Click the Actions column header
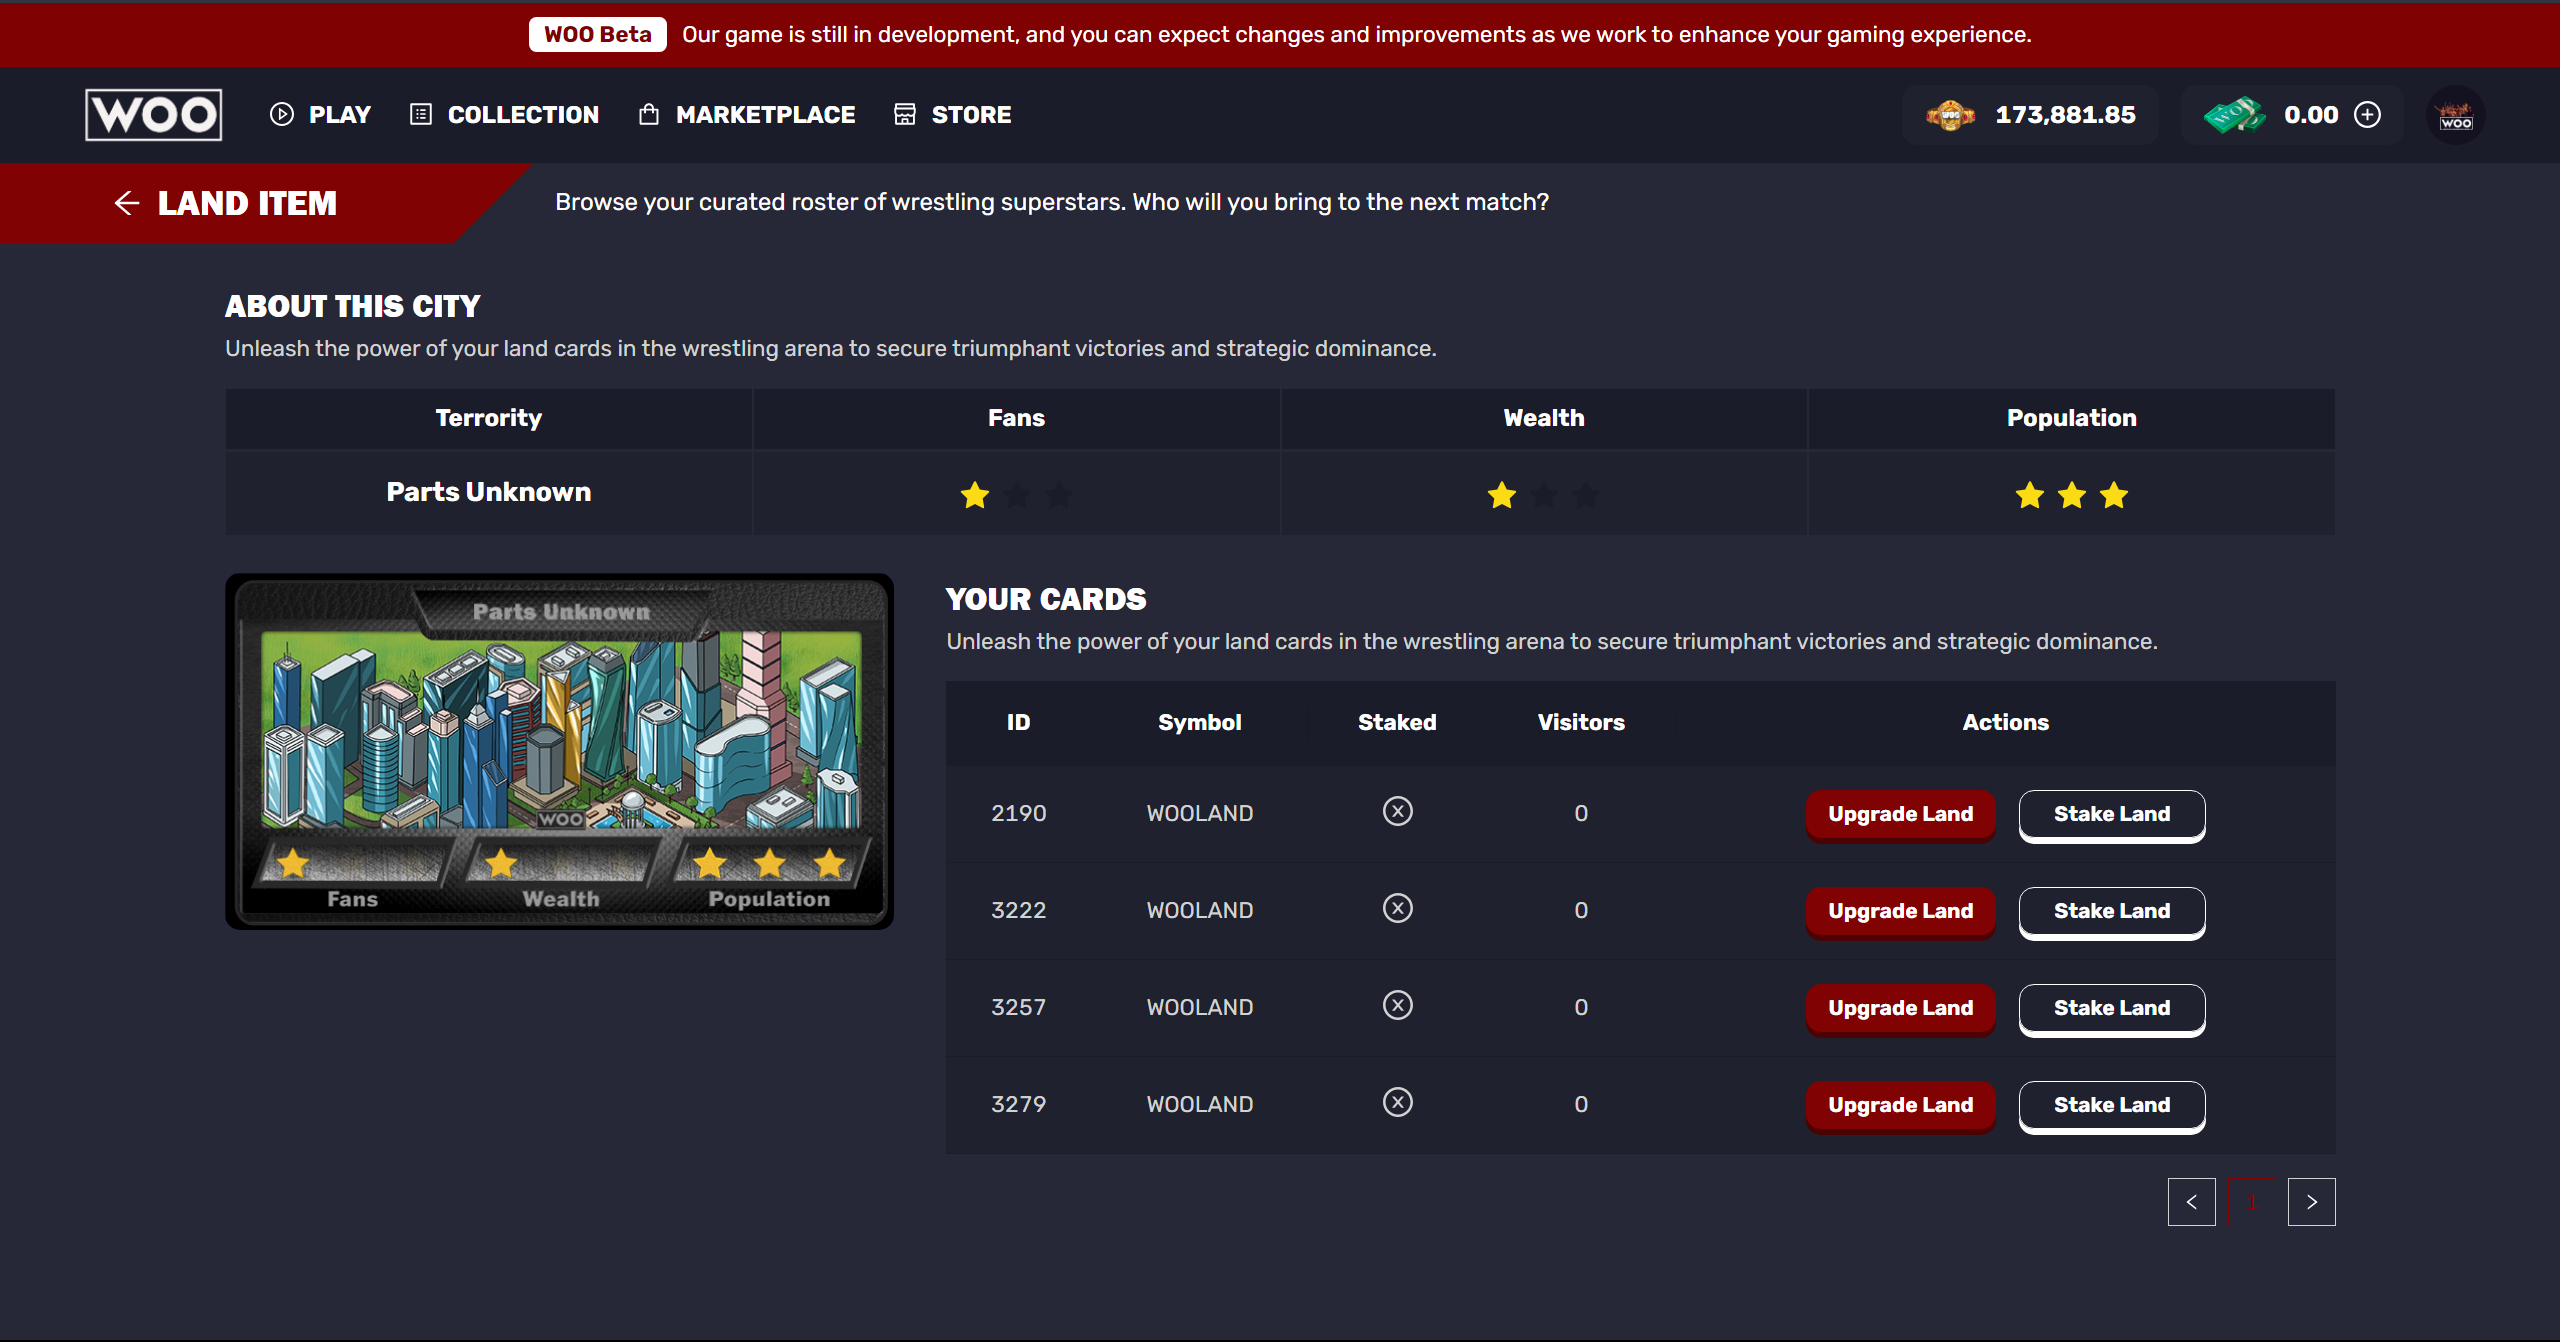Screen dimensions: 2560x1342 click(2006, 723)
